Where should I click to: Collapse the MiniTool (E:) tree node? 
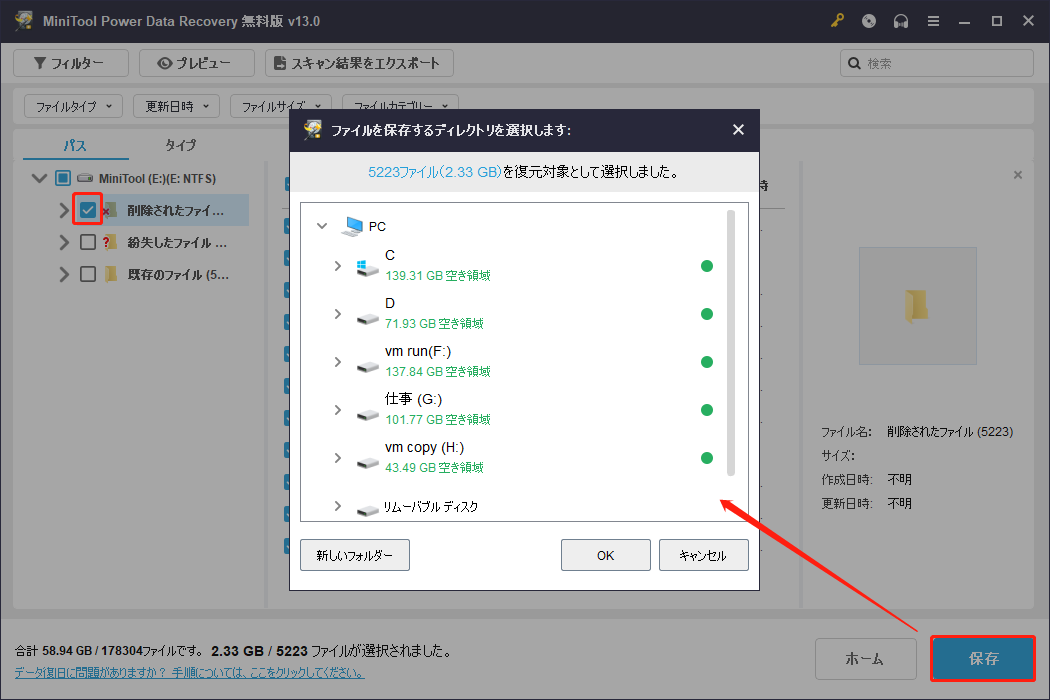point(40,178)
